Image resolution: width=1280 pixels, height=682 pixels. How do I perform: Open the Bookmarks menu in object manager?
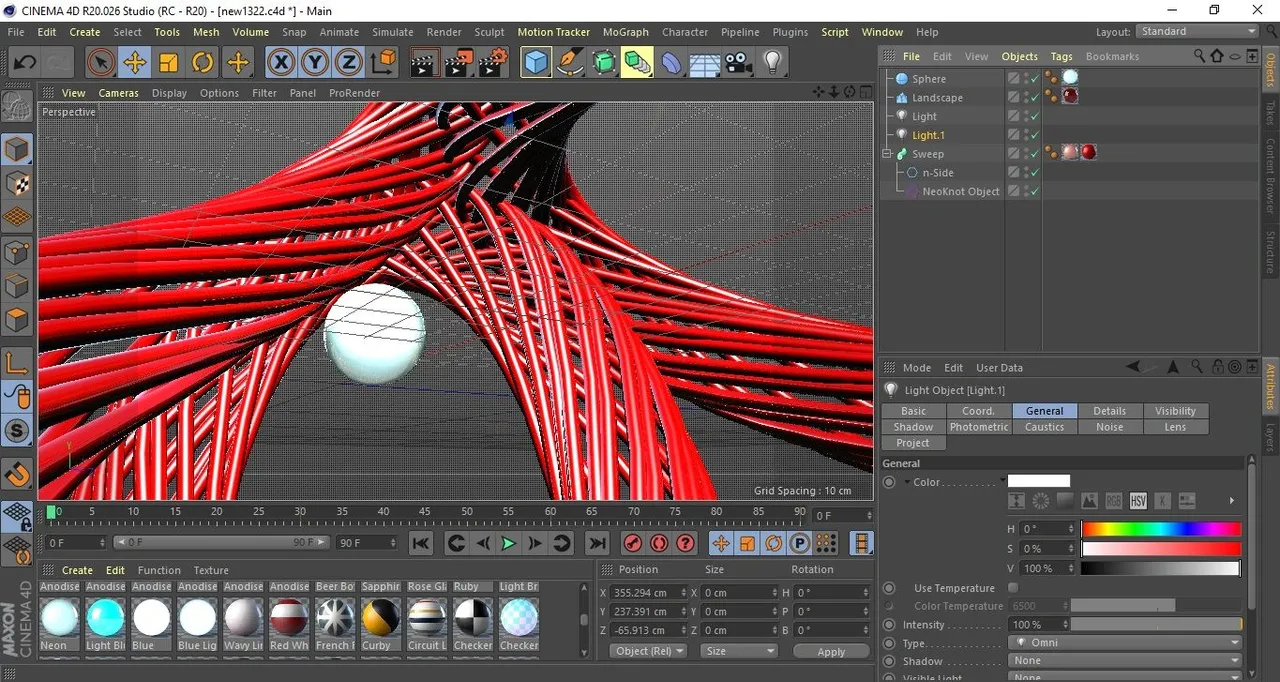(x=1112, y=56)
